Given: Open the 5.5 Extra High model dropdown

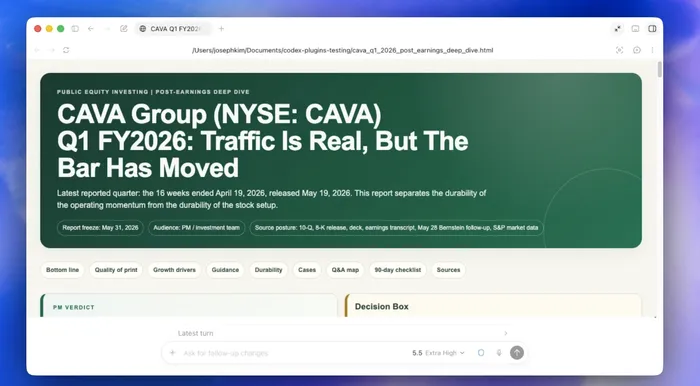Looking at the screenshot, I should click(438, 353).
